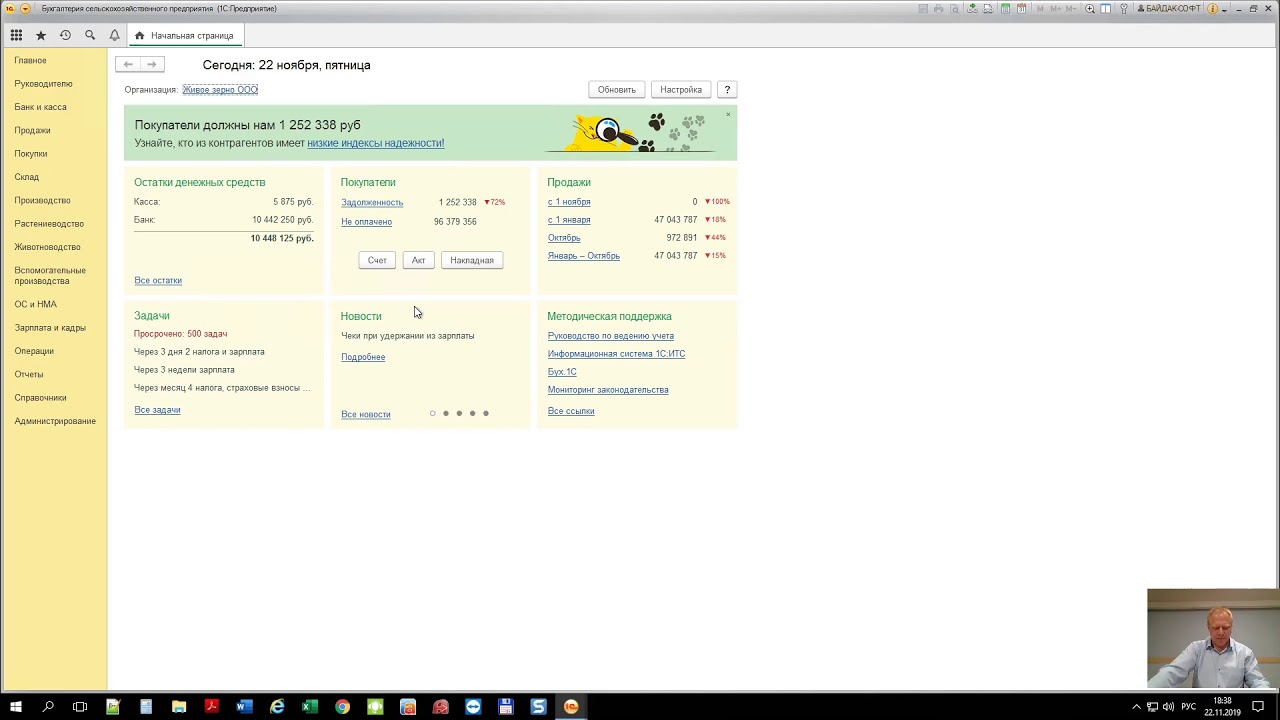Open TeamViewer from the taskbar
Screen dimensions: 1280x720
473,707
